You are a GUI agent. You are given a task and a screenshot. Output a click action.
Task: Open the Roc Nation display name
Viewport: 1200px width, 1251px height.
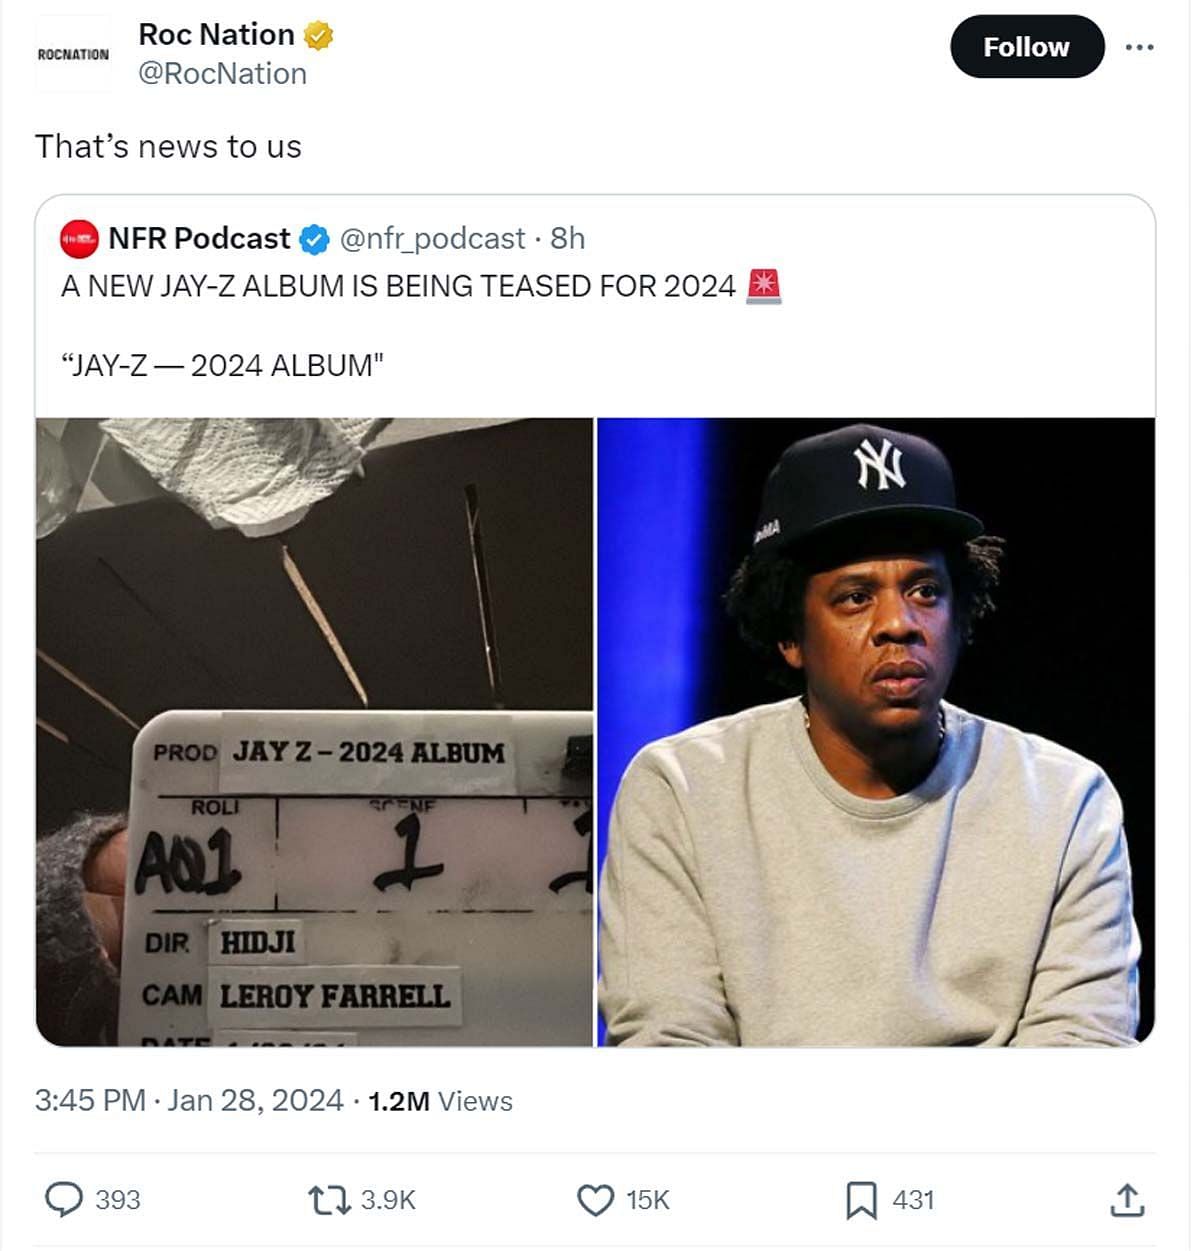[x=216, y=35]
